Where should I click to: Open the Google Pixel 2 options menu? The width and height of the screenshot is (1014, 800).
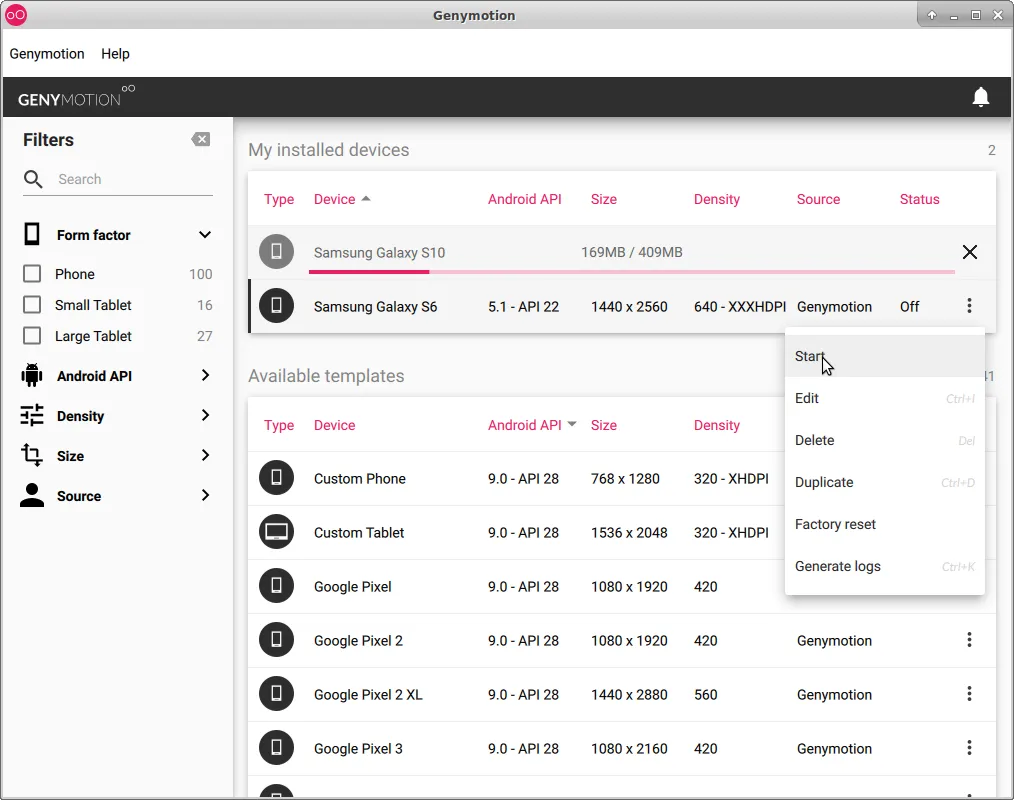point(969,640)
